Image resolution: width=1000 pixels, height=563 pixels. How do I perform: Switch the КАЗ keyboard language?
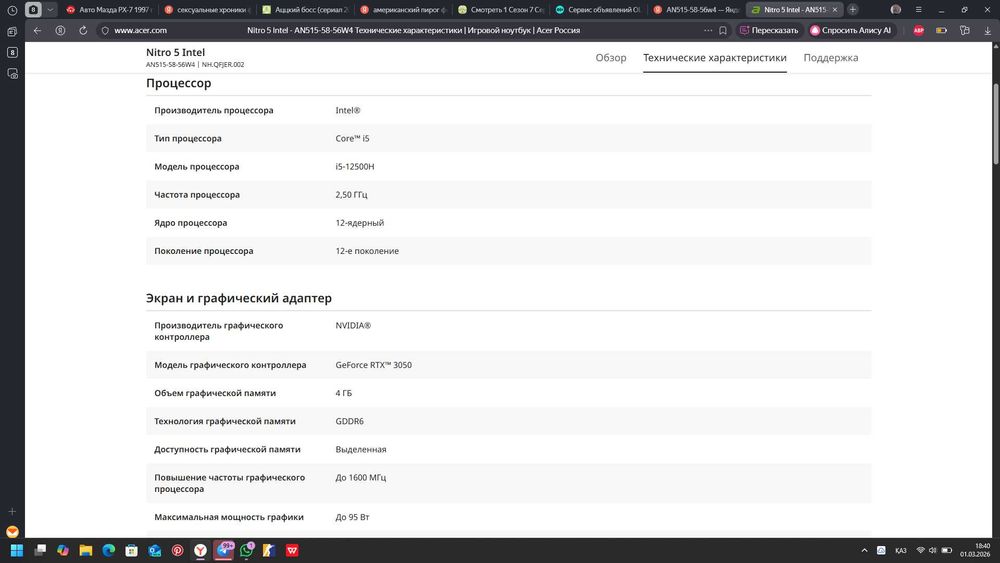tap(901, 550)
